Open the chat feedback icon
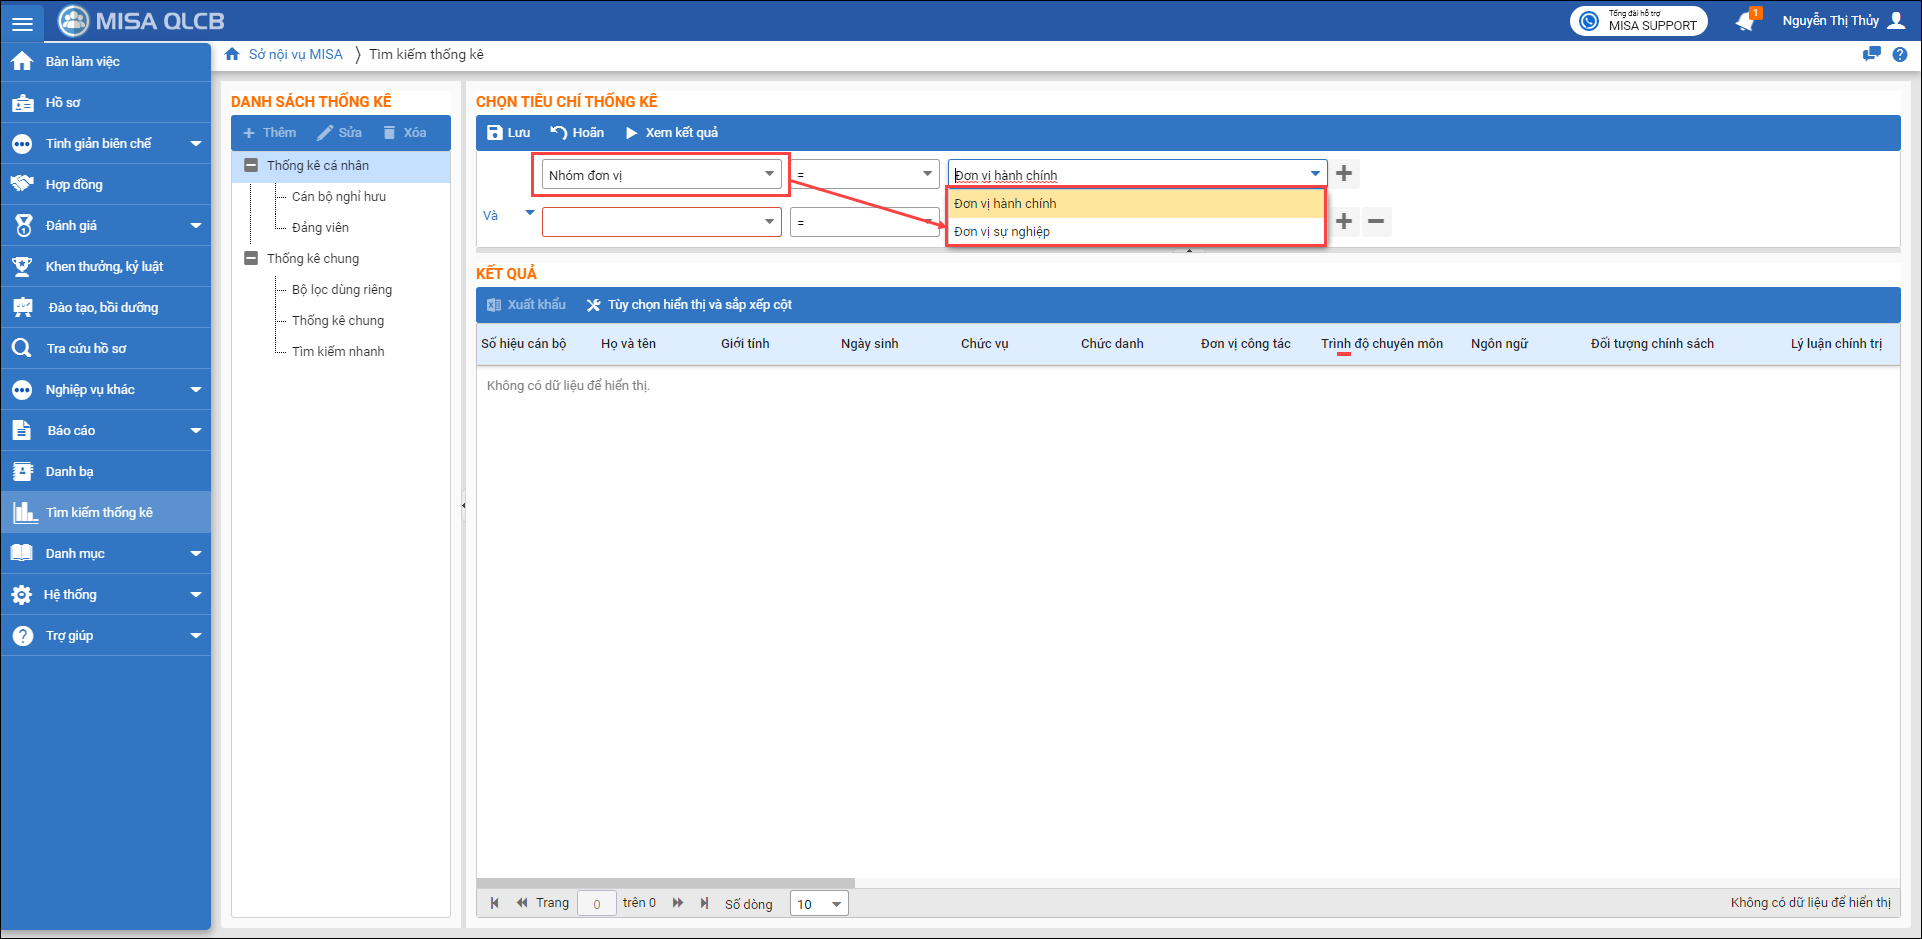The image size is (1922, 939). tap(1871, 55)
